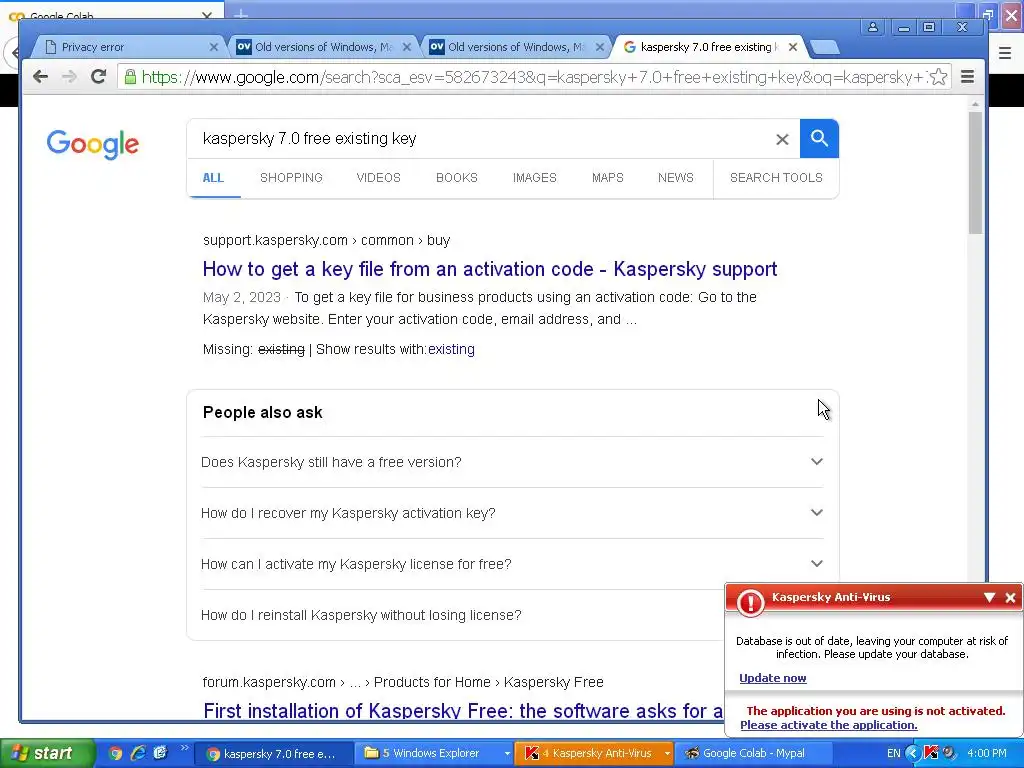Show hidden tray icons arrow
The height and width of the screenshot is (768, 1024).
[912, 753]
